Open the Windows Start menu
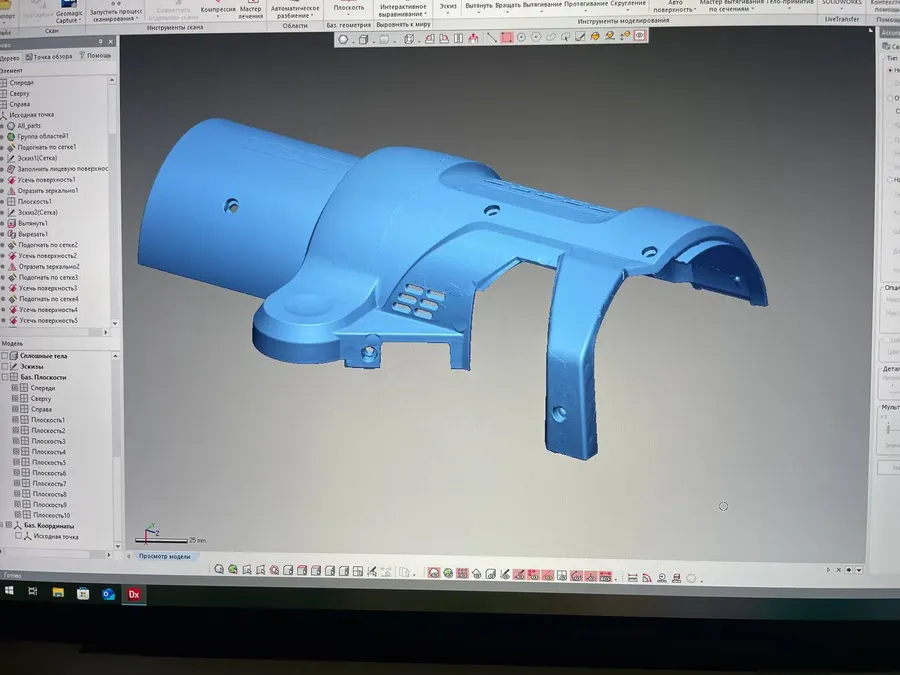The height and width of the screenshot is (675, 900). coord(9,591)
